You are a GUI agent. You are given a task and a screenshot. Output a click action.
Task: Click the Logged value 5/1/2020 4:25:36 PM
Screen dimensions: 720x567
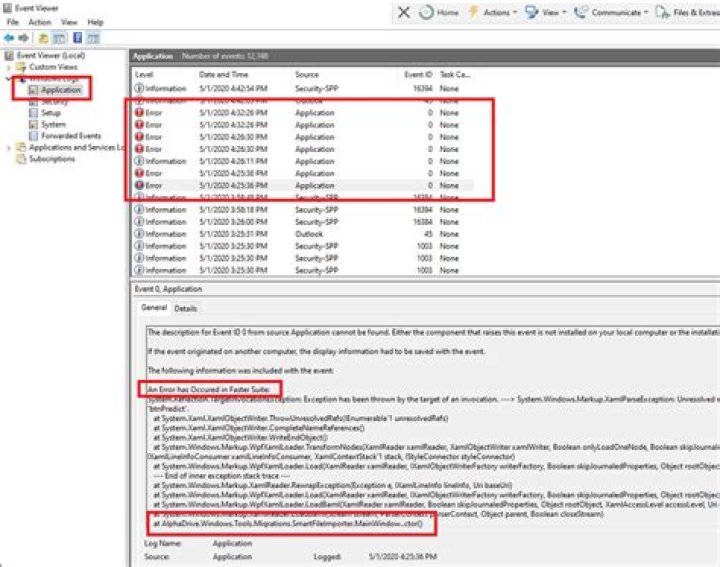tap(403, 557)
